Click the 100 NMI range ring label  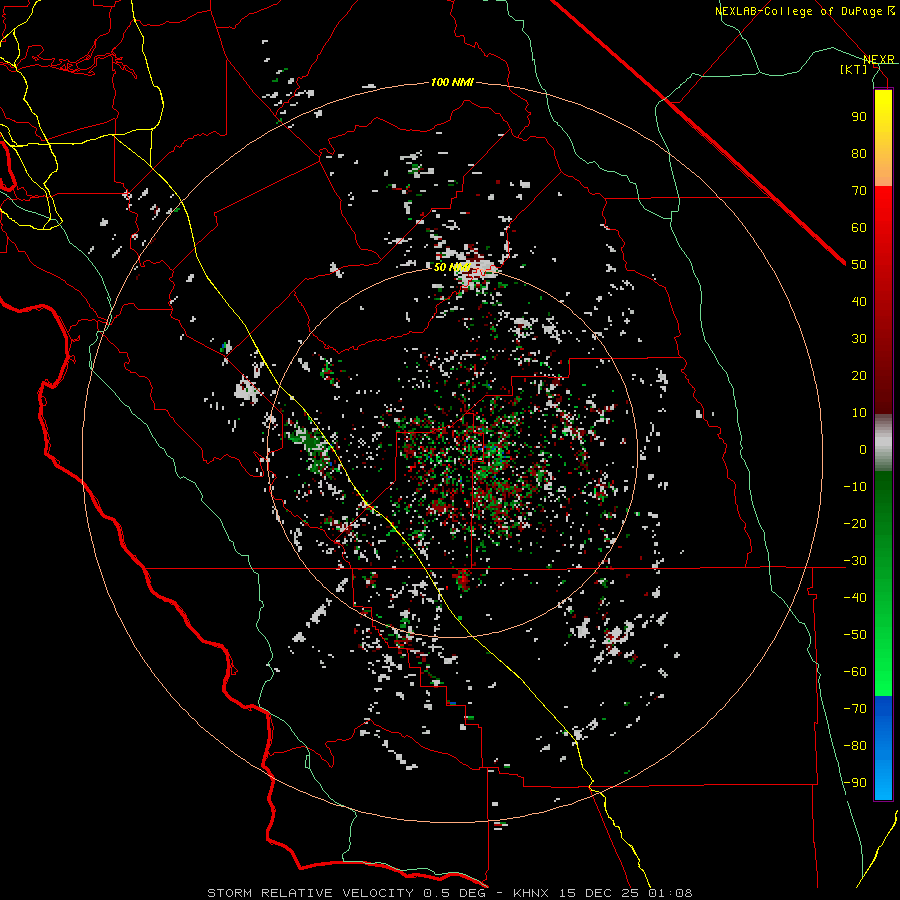coord(452,82)
